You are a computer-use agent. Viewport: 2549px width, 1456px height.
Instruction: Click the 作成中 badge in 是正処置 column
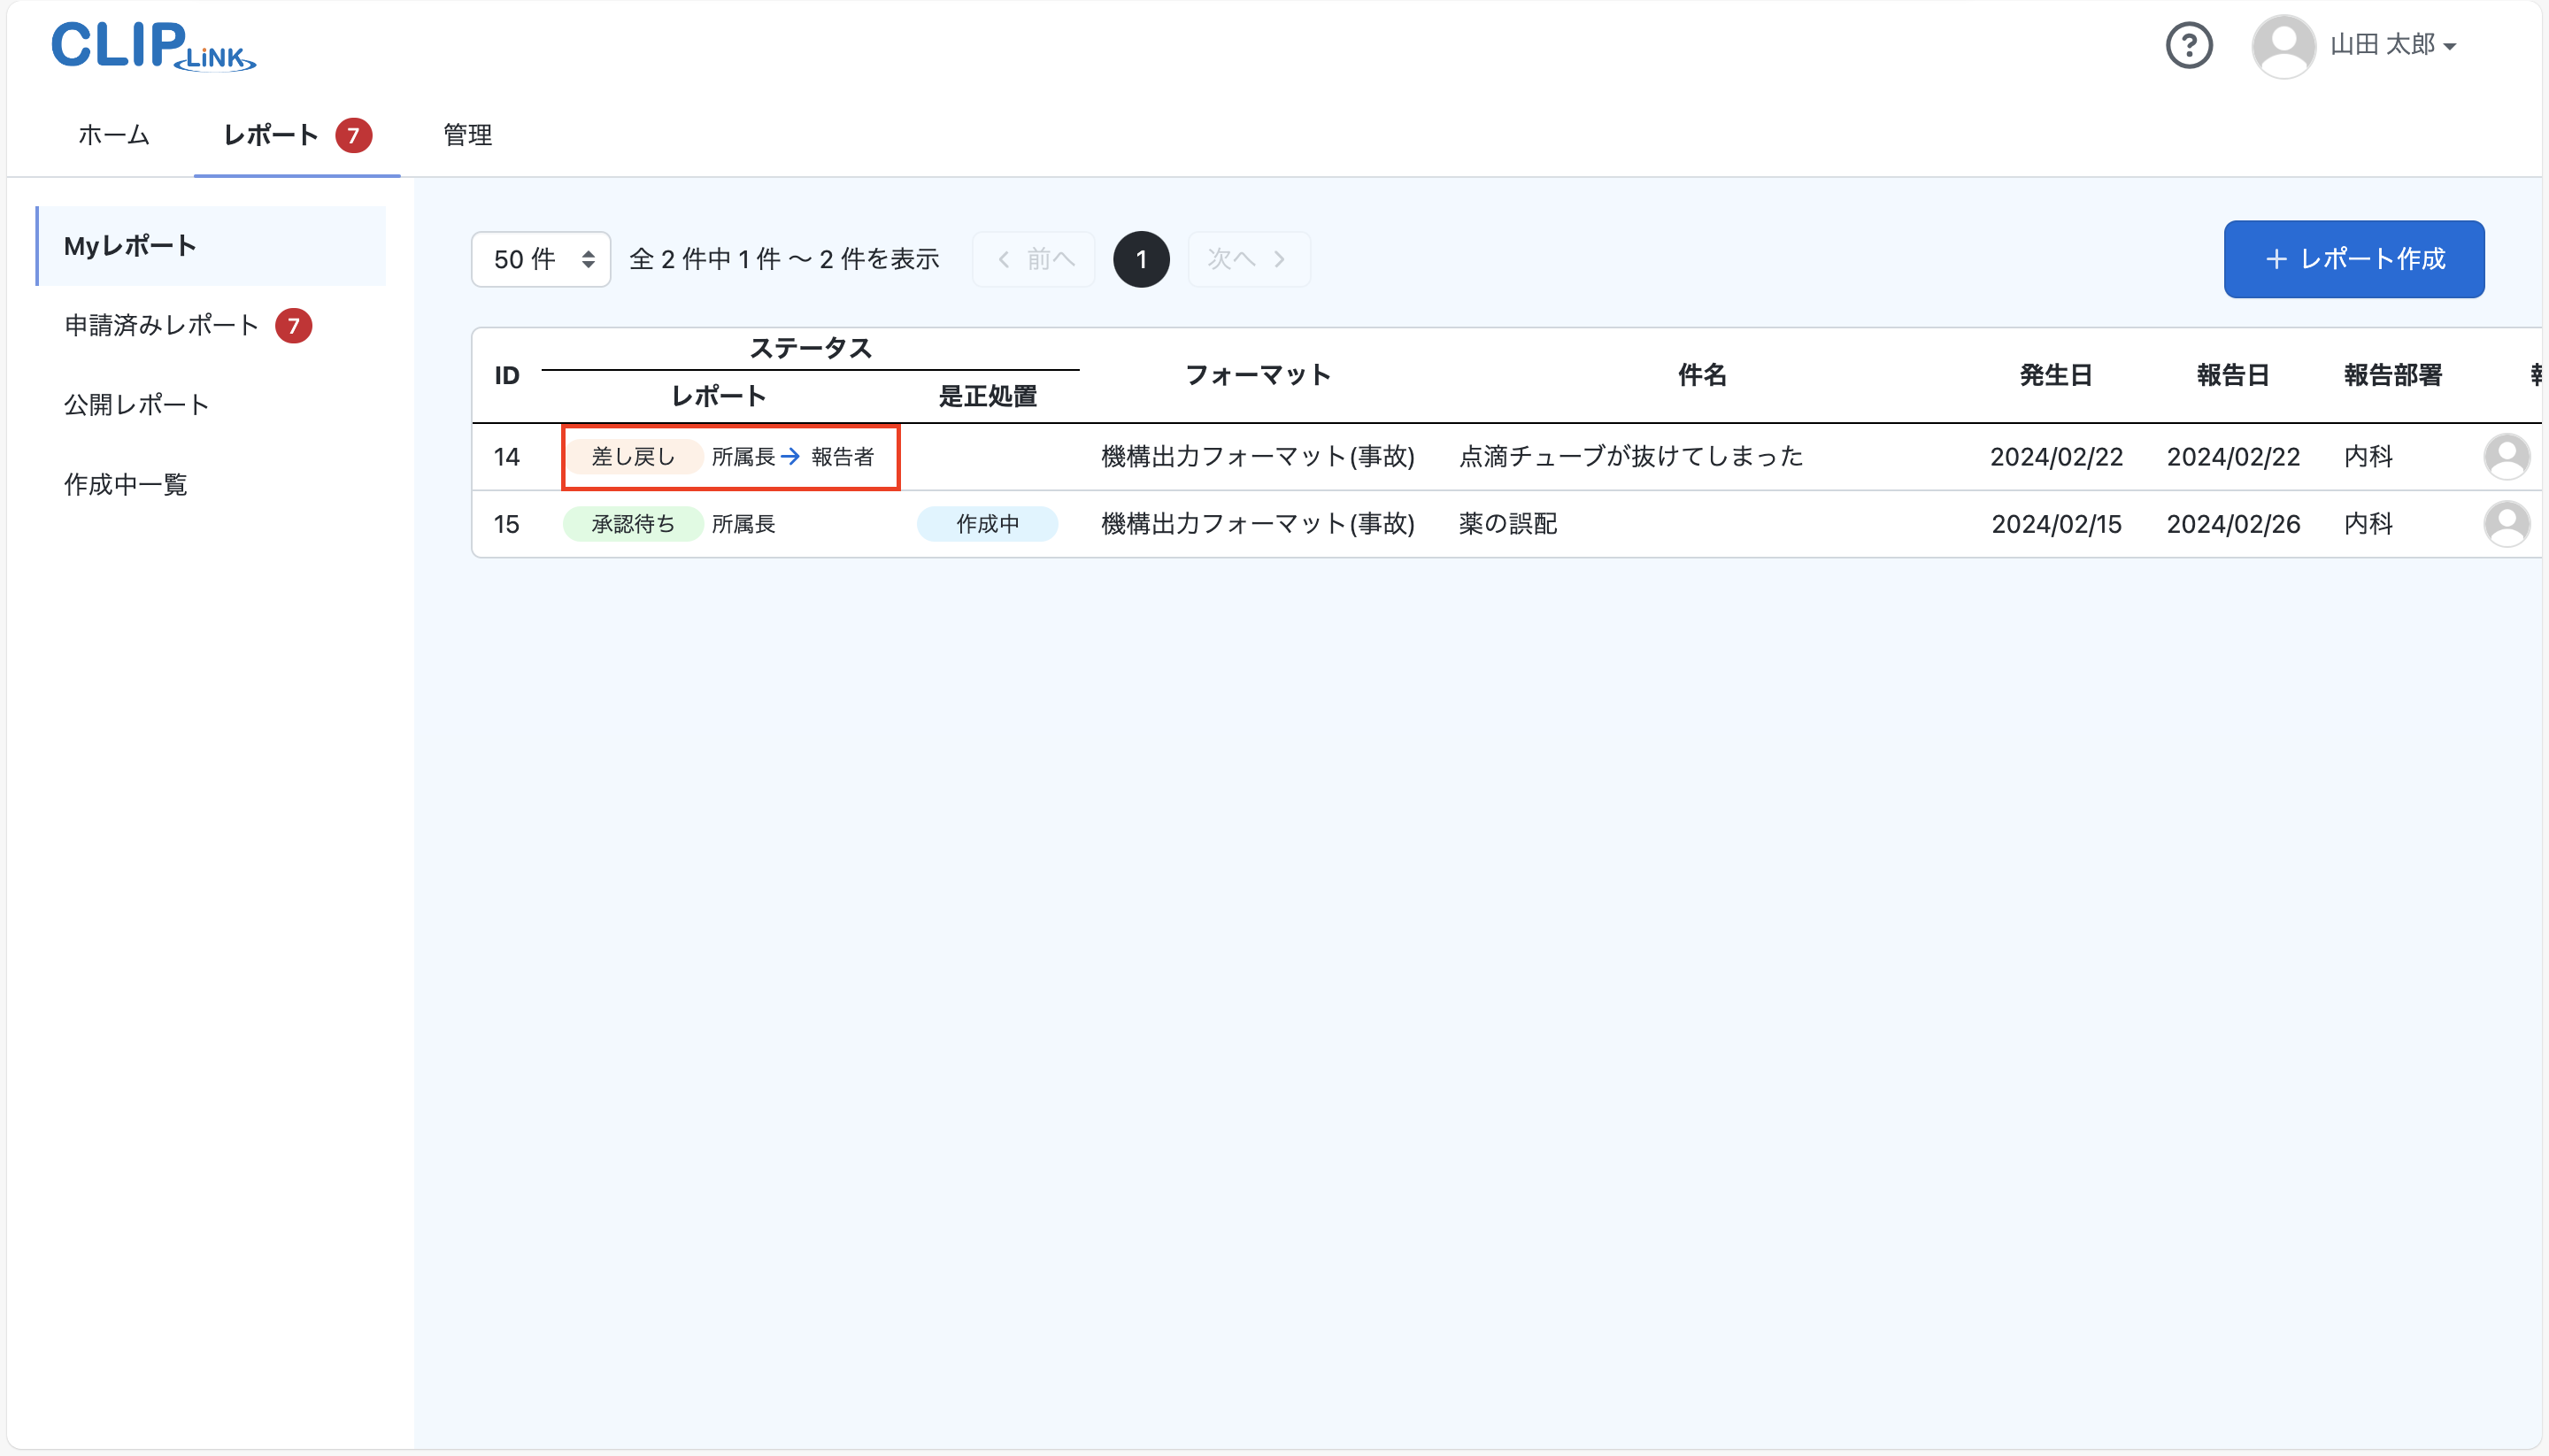[987, 523]
